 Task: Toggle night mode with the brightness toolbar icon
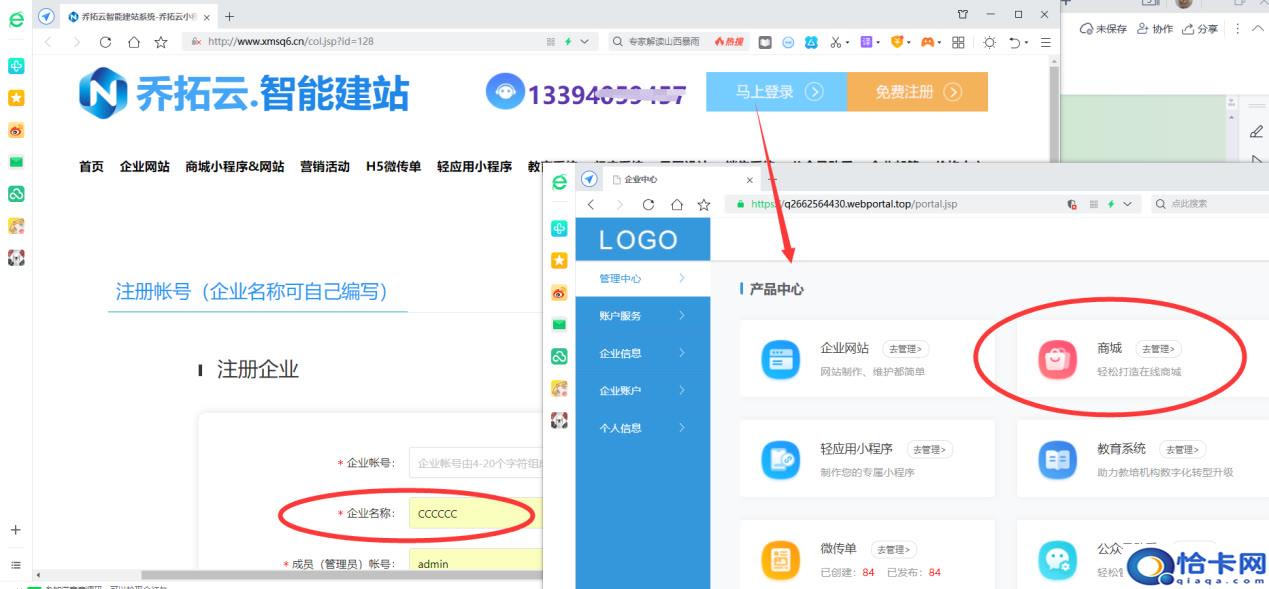pyautogui.click(x=990, y=42)
